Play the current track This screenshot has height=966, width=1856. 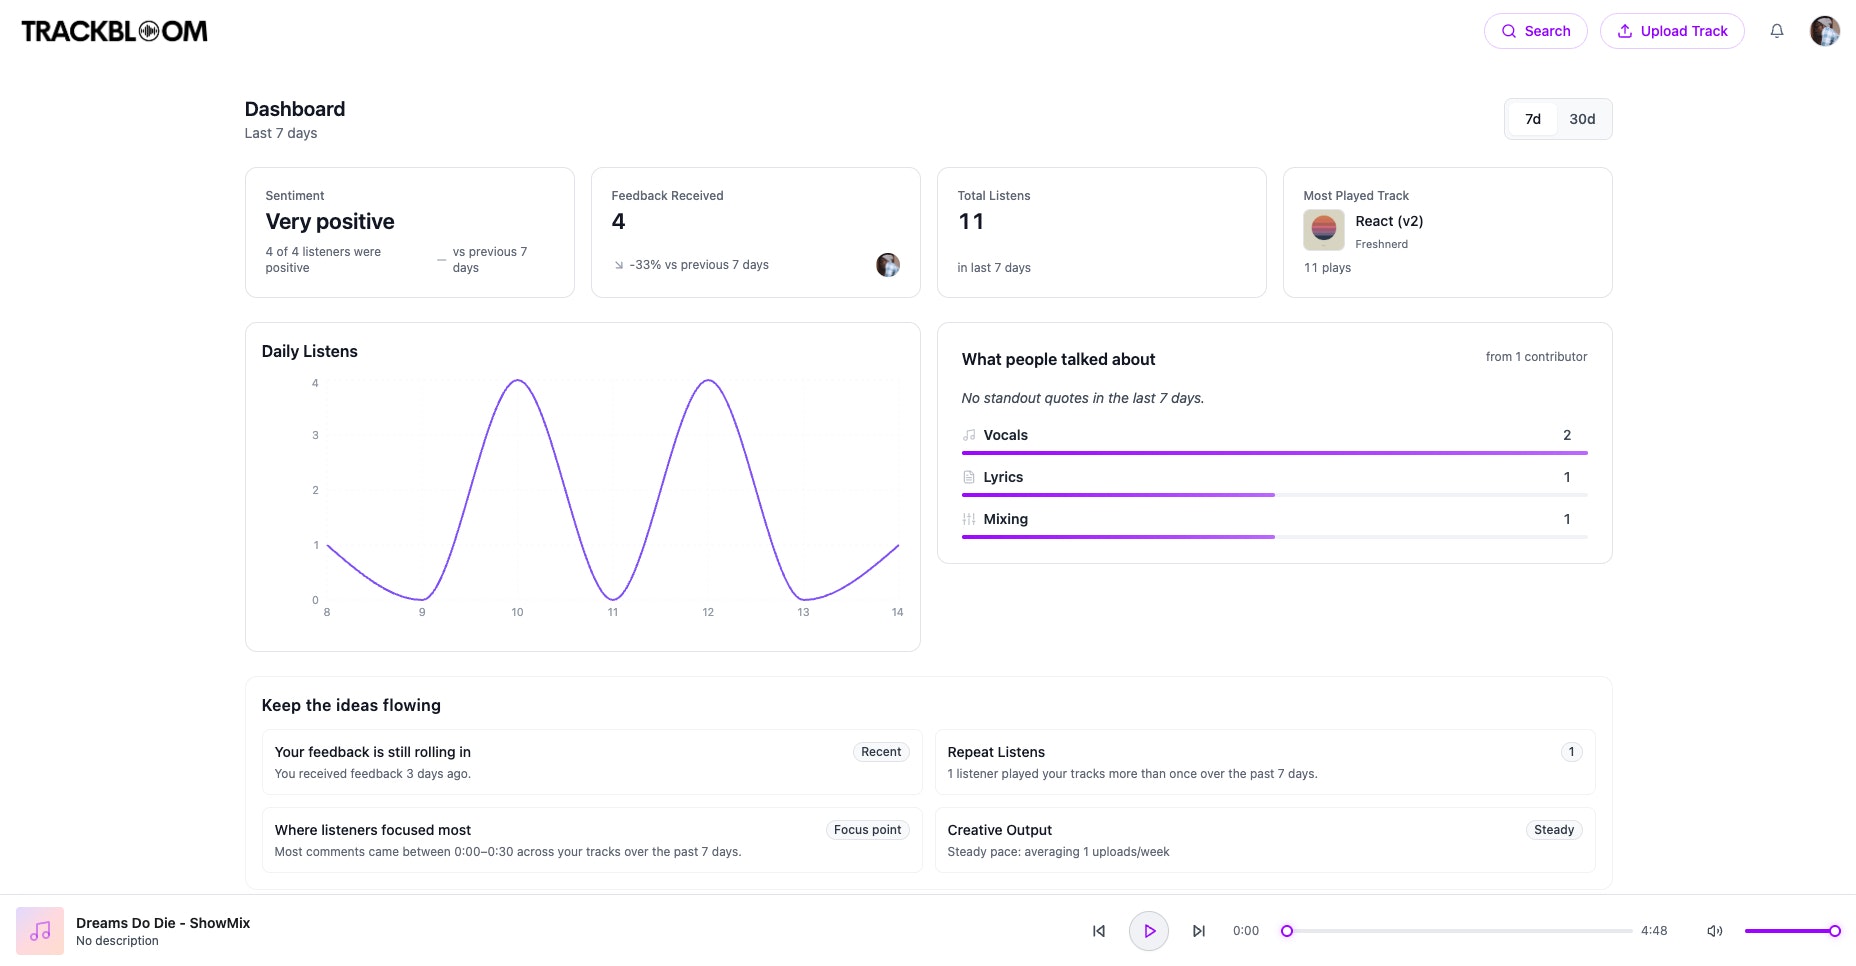[x=1149, y=931]
